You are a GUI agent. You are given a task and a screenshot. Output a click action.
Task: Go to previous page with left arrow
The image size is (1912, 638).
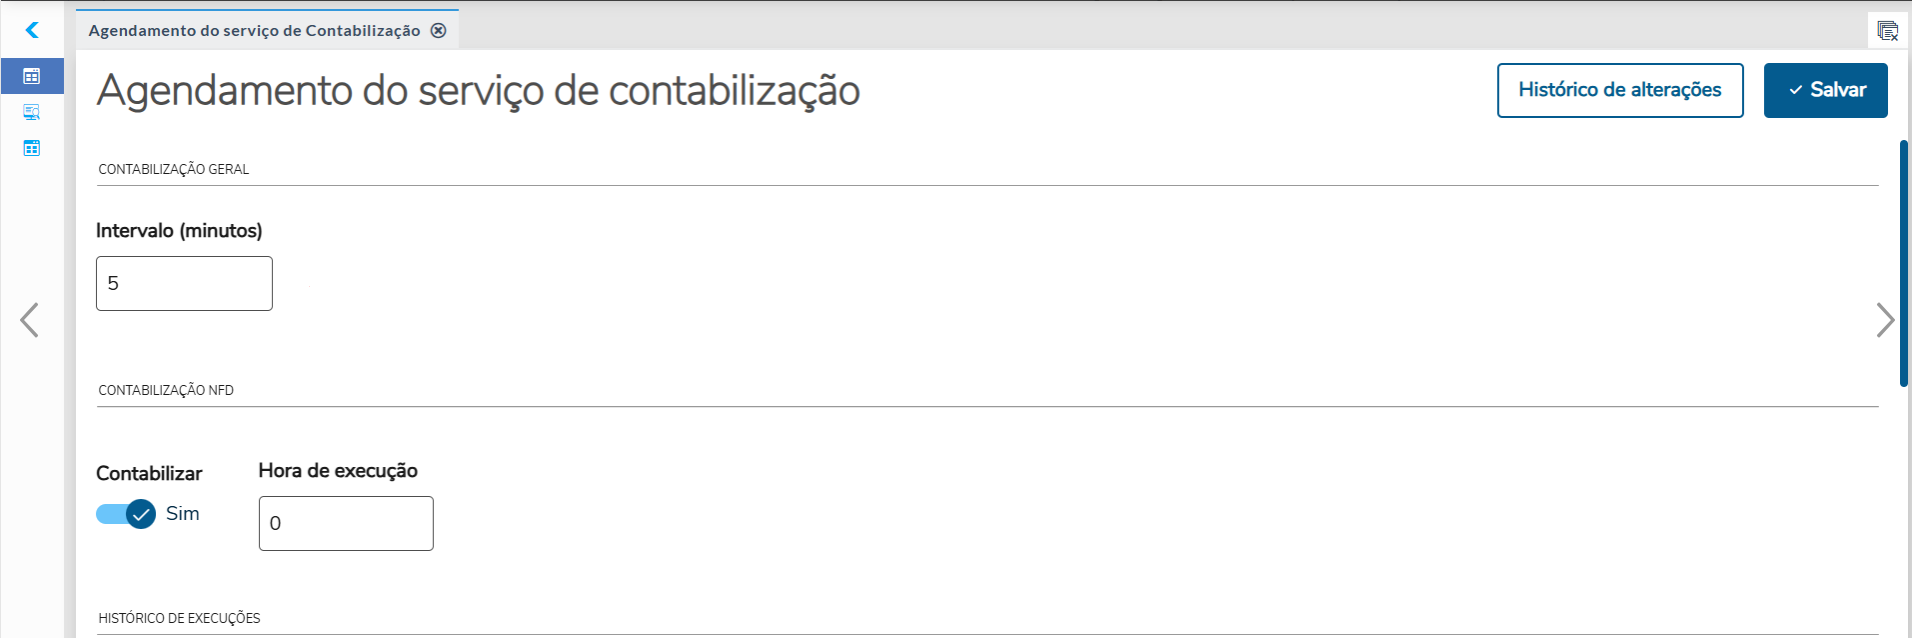[30, 320]
